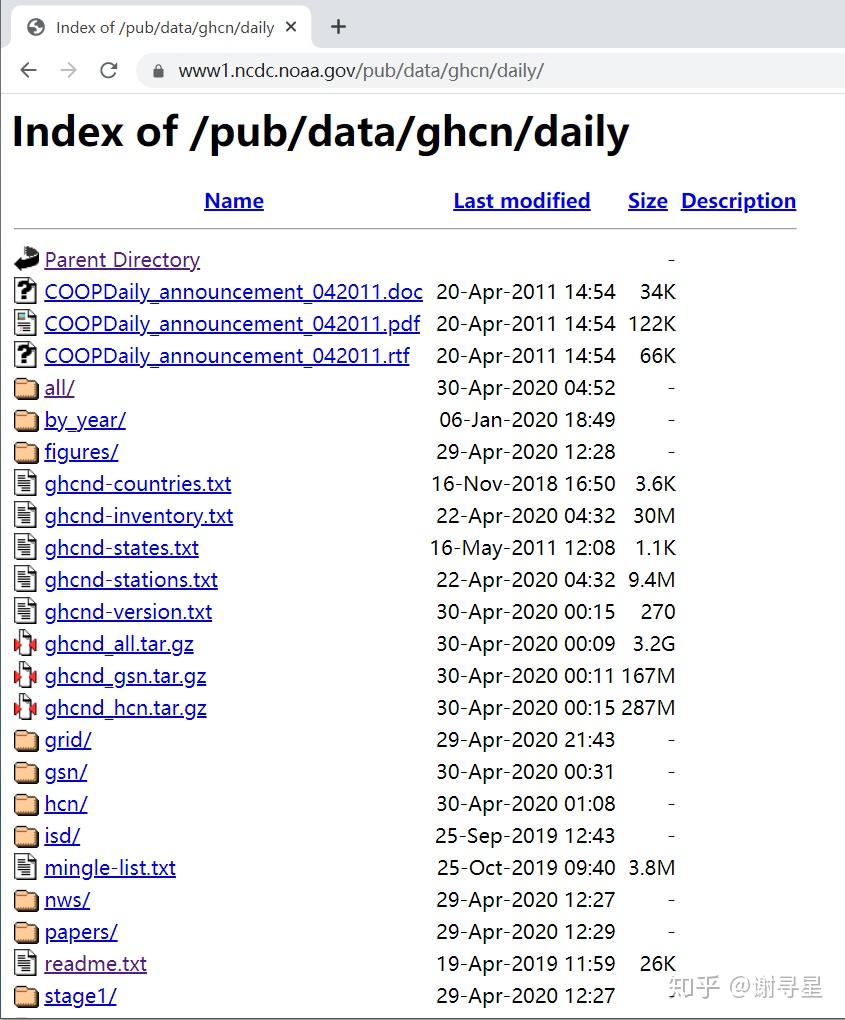The image size is (845, 1020).
Task: Click the readme.txt text file icon
Action: coord(25,963)
